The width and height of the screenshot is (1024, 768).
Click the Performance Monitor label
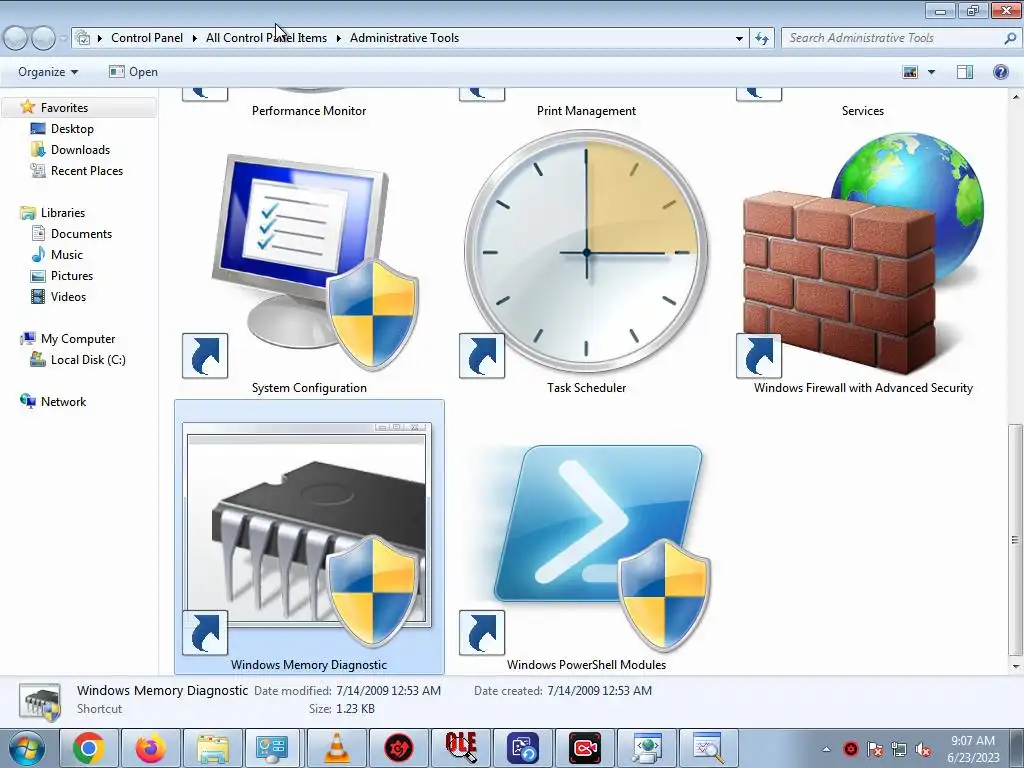tap(309, 110)
